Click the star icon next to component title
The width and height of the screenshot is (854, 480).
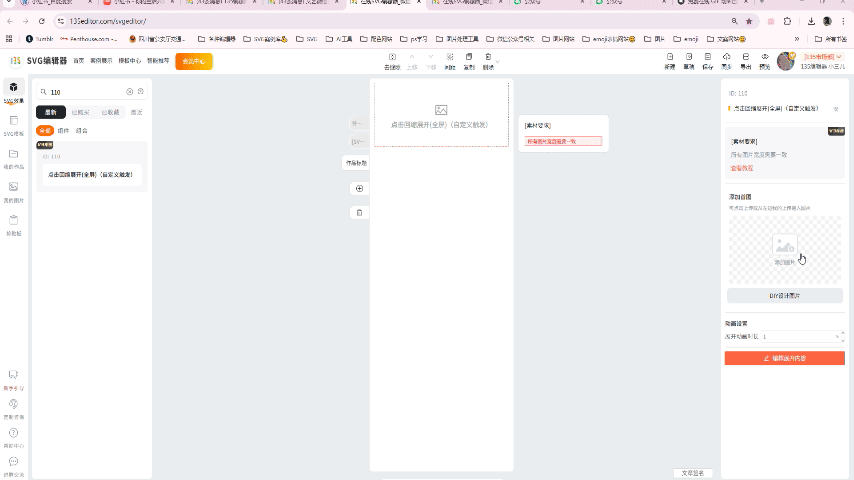pos(836,109)
